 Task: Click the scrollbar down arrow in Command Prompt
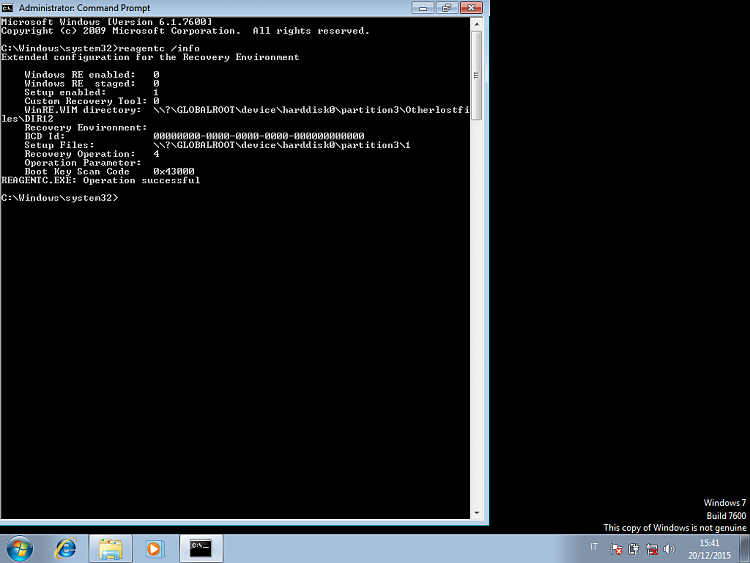[x=476, y=513]
